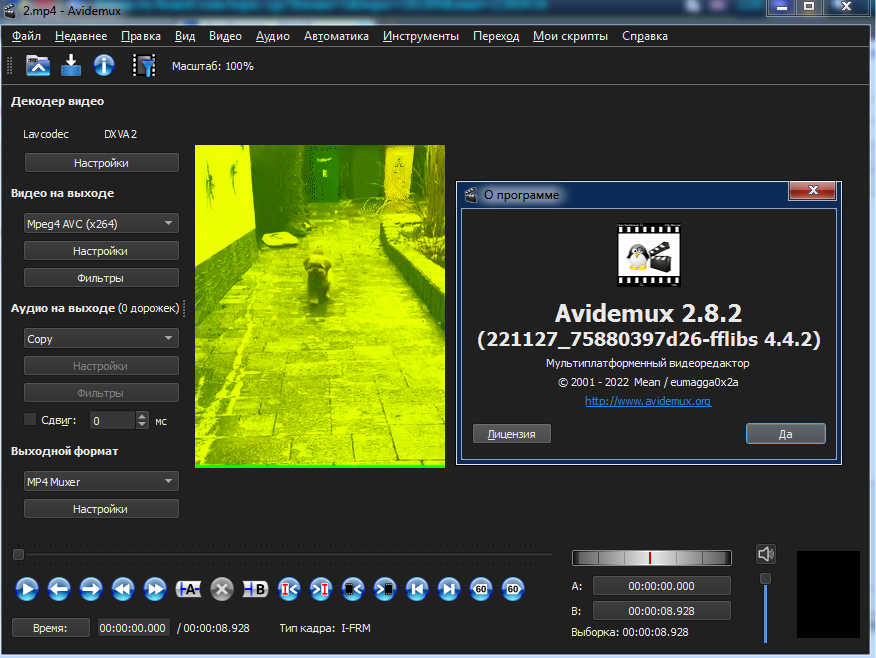
Task: Go to next frame arrow
Action: (x=91, y=589)
